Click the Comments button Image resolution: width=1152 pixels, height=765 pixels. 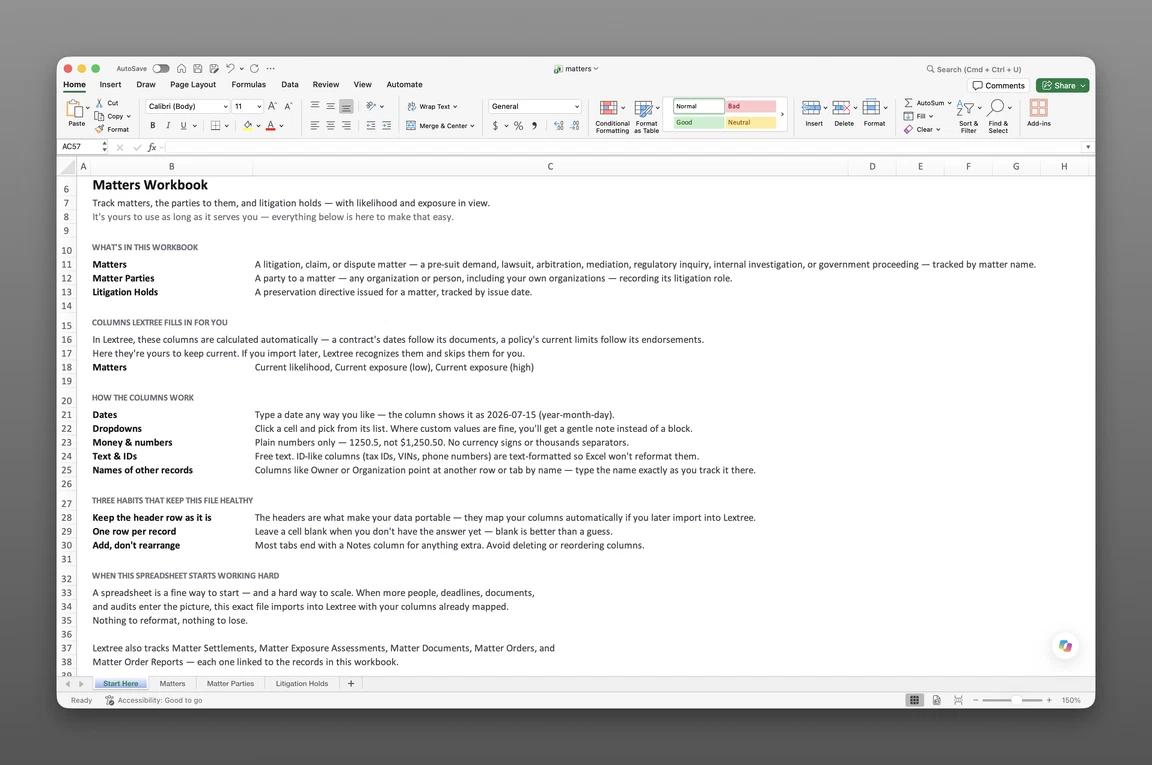tap(998, 85)
